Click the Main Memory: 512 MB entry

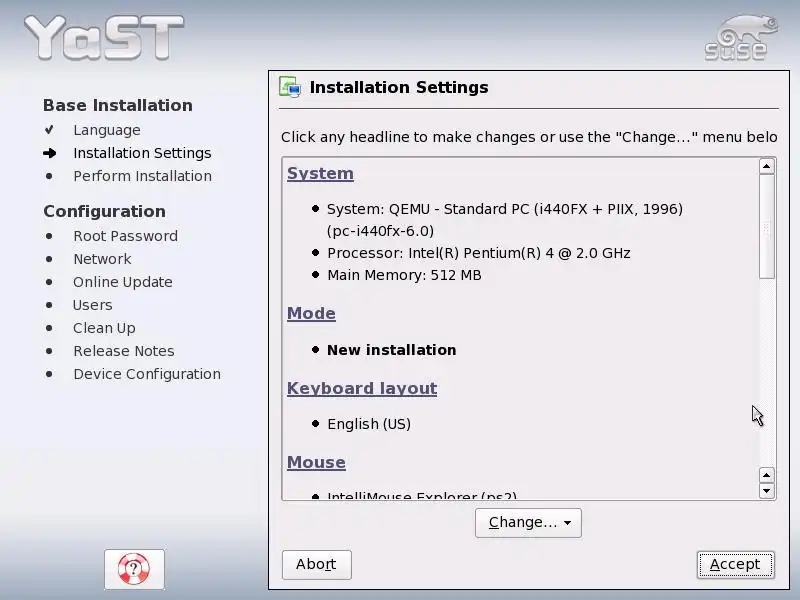(404, 275)
